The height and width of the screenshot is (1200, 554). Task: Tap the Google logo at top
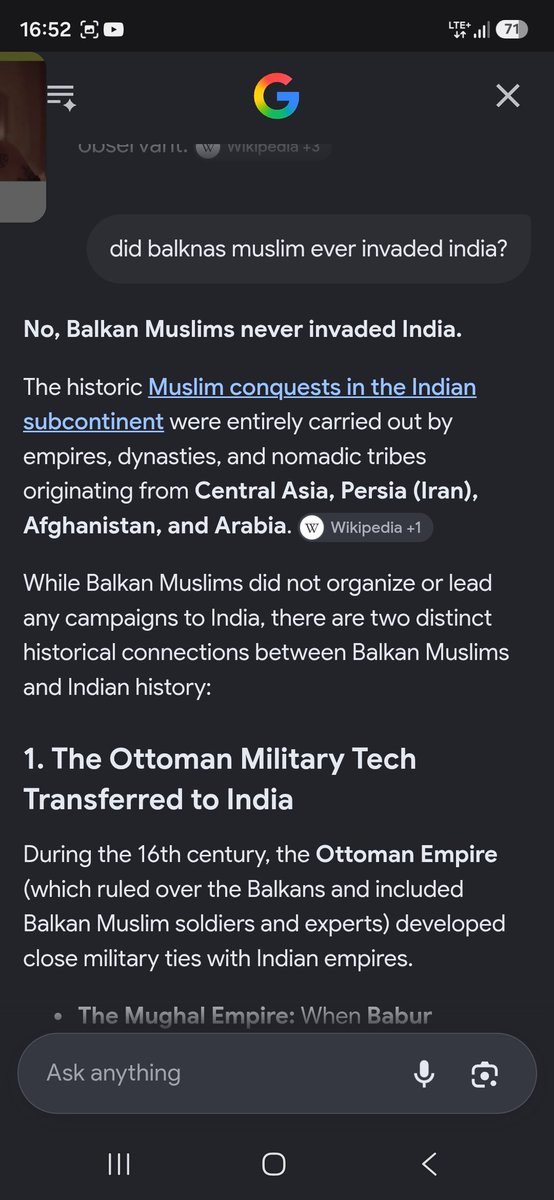pos(277,96)
